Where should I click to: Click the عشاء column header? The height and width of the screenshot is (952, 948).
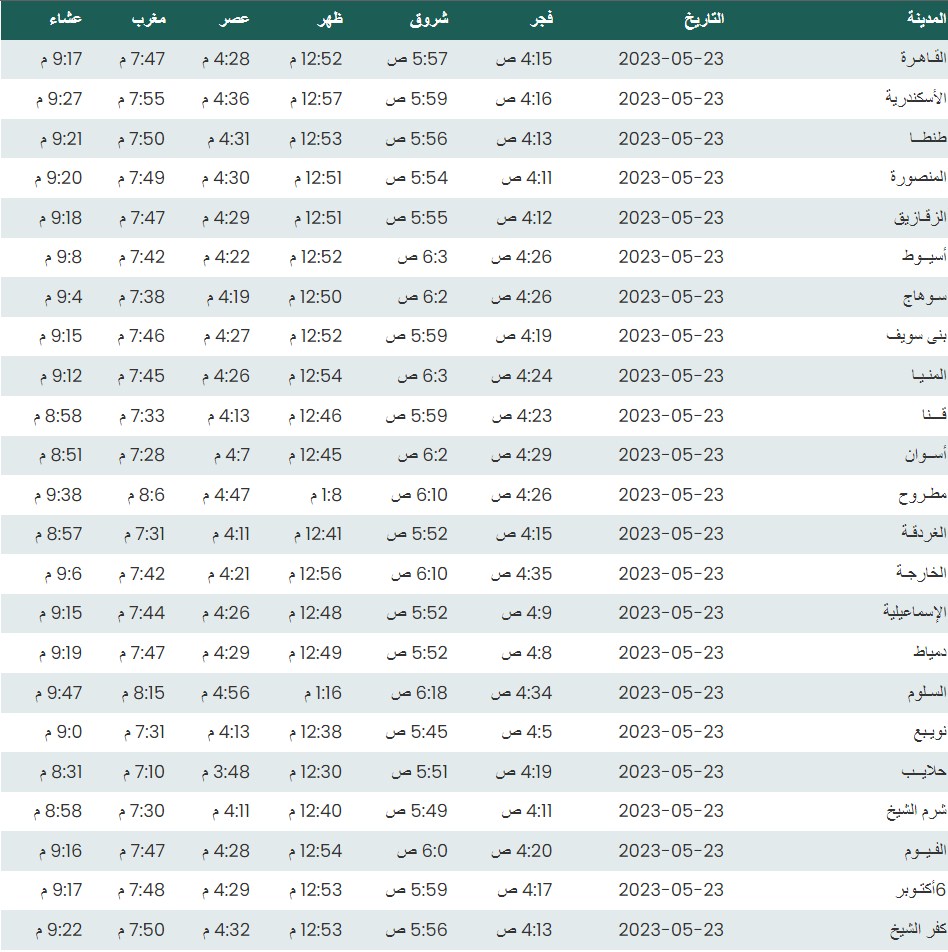pyautogui.click(x=66, y=19)
